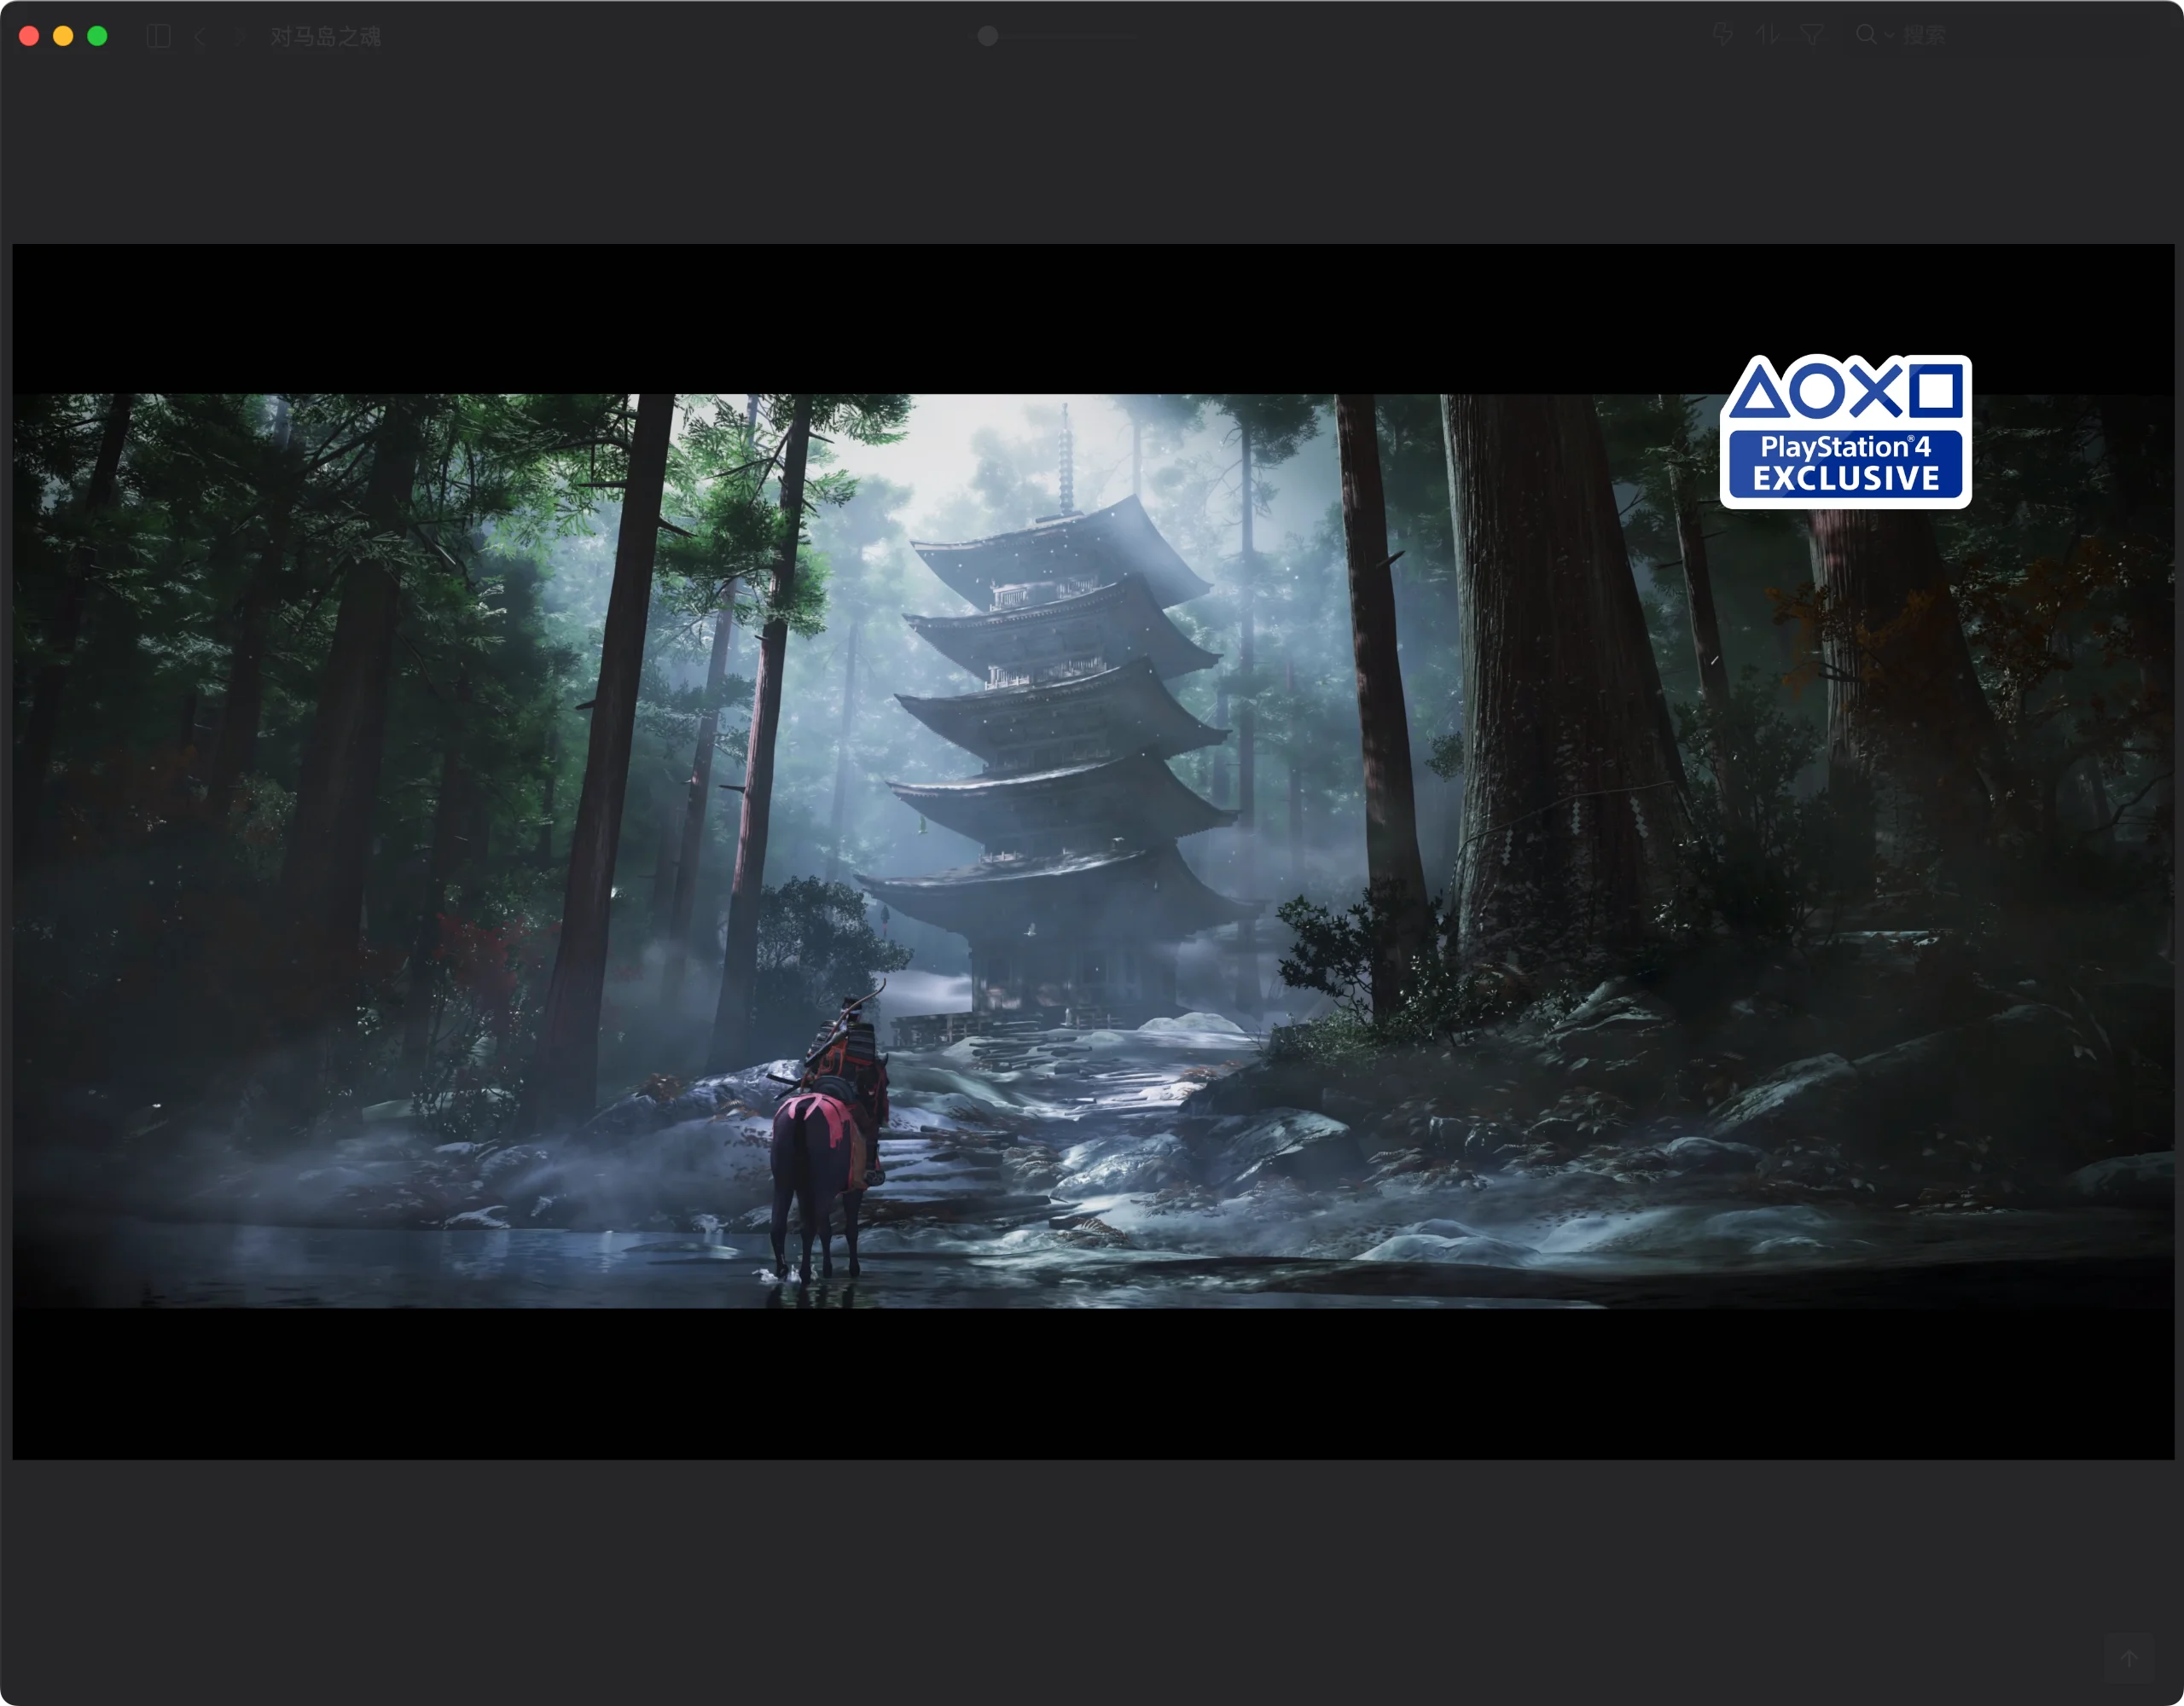Maximize the window with green button

pos(97,36)
